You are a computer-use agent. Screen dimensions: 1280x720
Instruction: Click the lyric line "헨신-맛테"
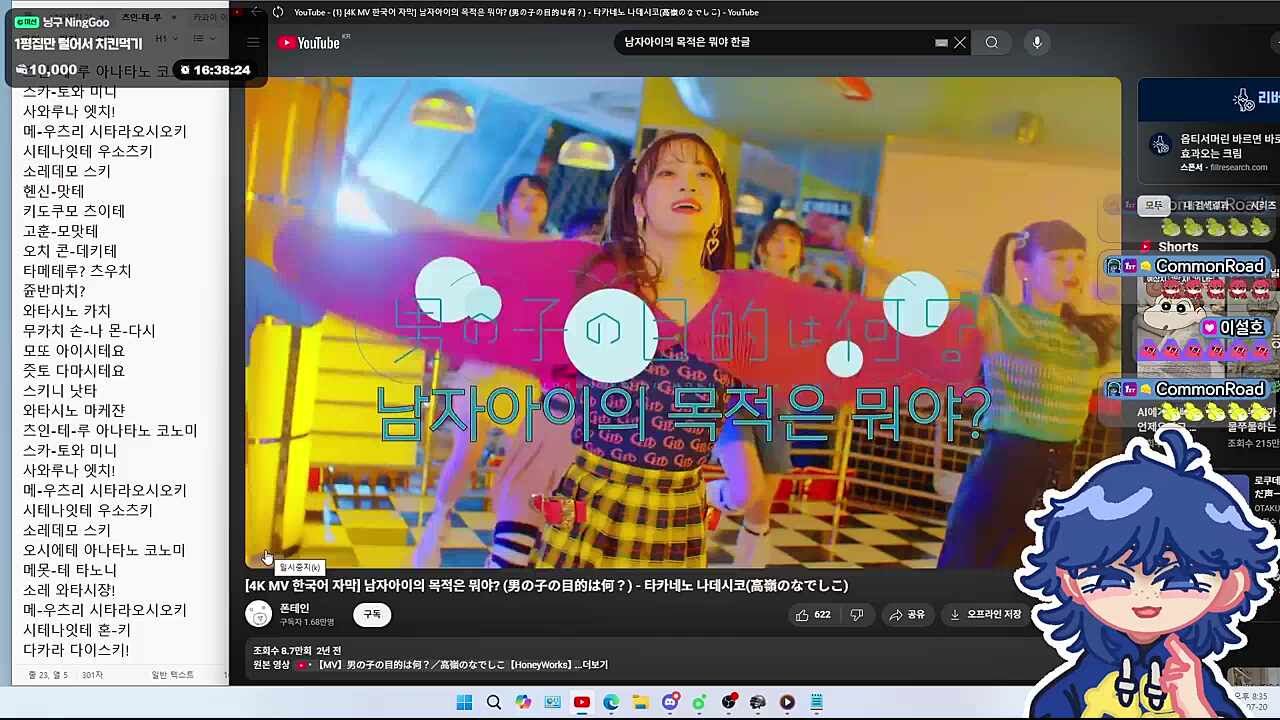tap(54, 191)
